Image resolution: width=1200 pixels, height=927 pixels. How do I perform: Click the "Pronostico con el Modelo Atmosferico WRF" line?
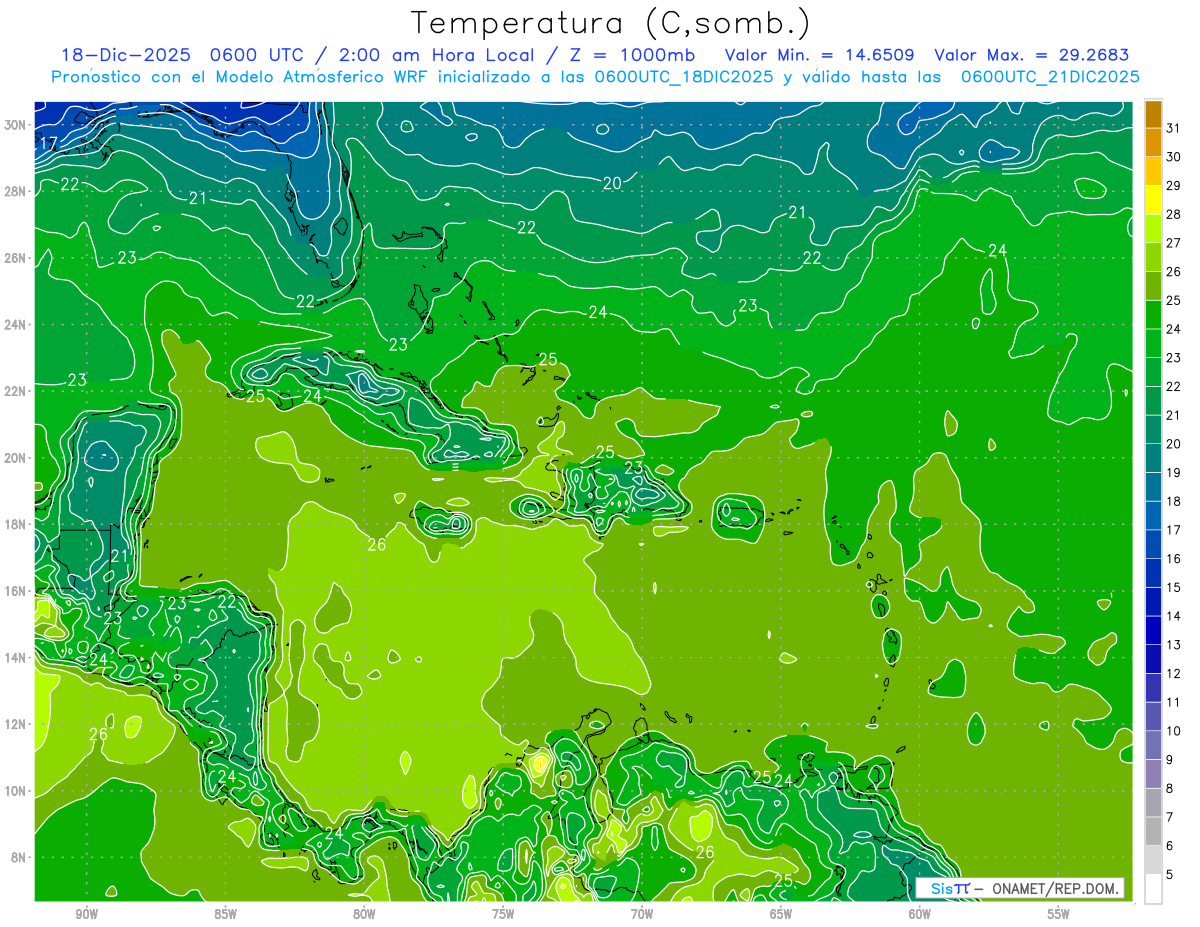pyautogui.click(x=595, y=76)
